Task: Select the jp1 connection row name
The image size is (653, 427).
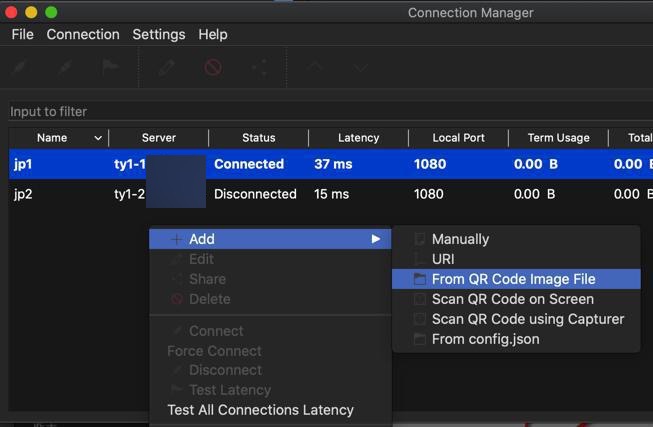Action: pos(22,164)
